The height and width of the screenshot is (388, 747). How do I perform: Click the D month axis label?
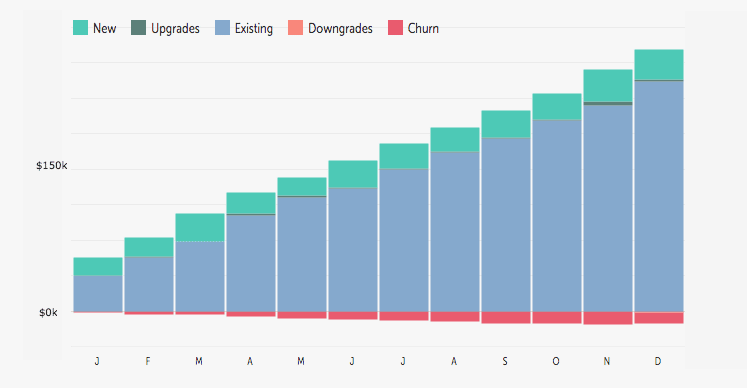point(658,361)
